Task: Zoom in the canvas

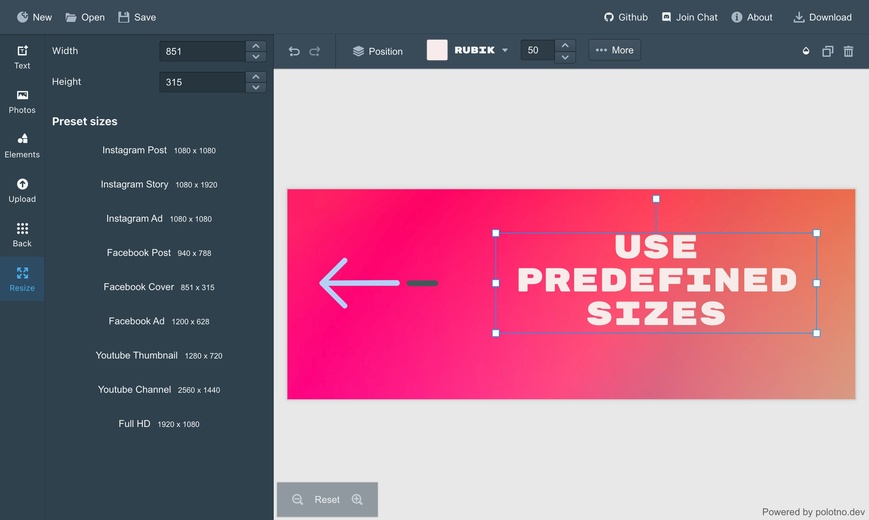Action: [x=357, y=499]
